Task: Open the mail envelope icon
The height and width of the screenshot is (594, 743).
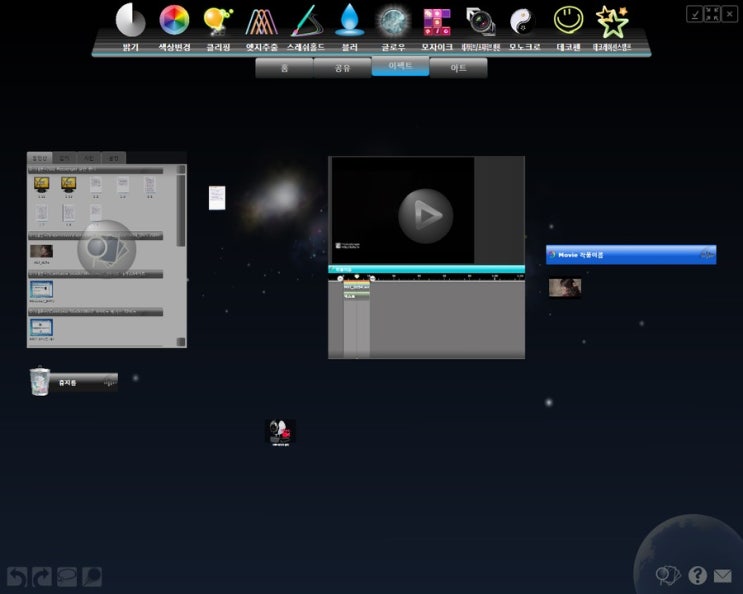Action: (722, 575)
